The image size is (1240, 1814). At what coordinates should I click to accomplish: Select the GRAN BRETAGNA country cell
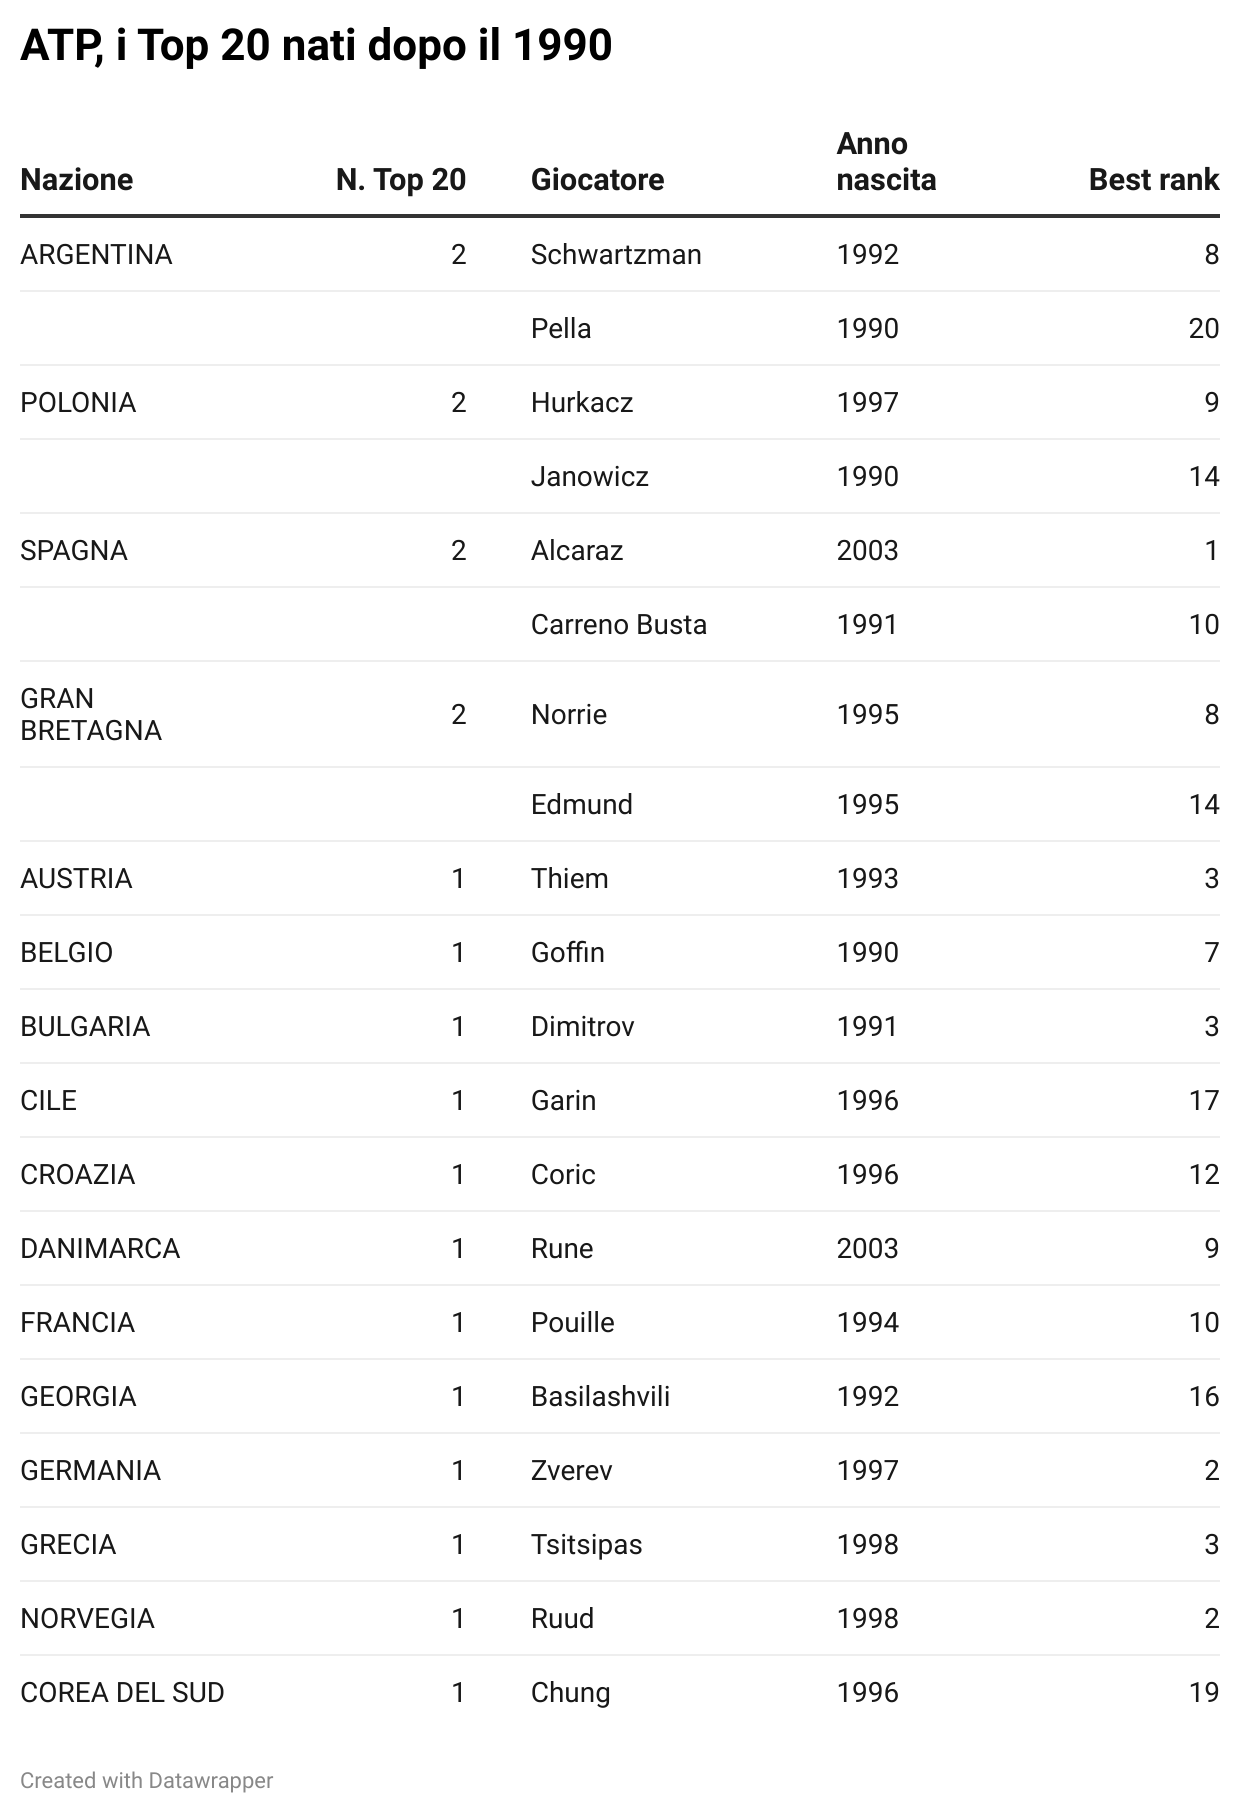91,714
